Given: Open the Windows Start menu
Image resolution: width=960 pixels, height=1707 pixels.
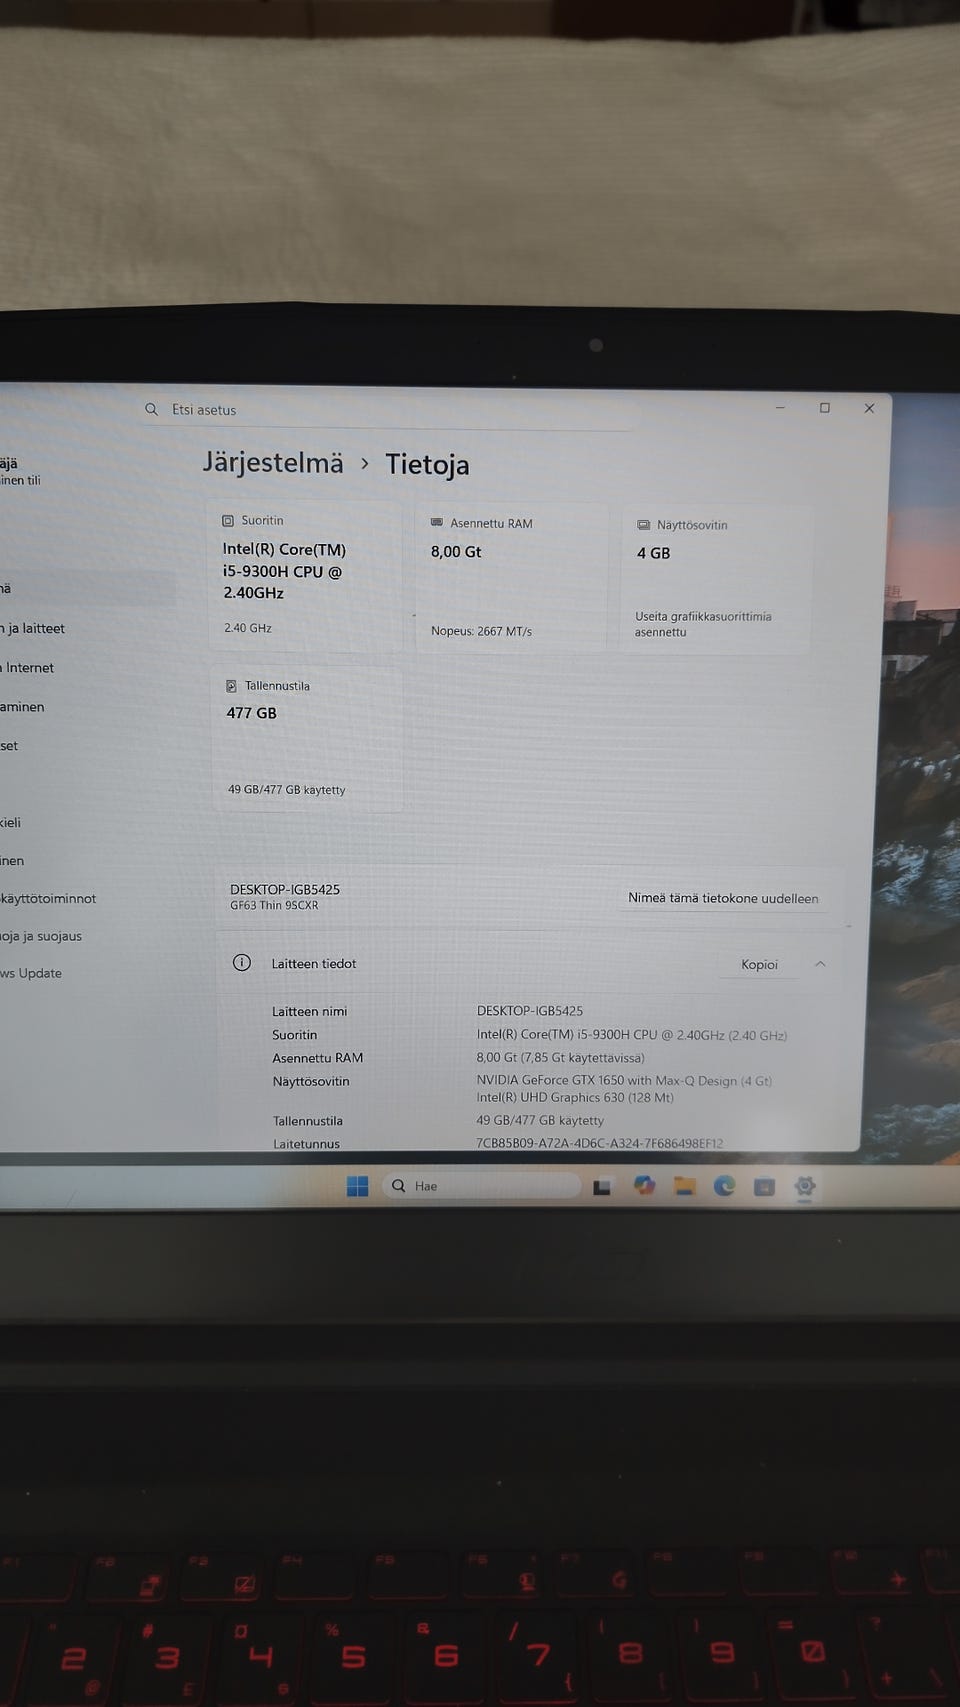Looking at the screenshot, I should 357,1186.
